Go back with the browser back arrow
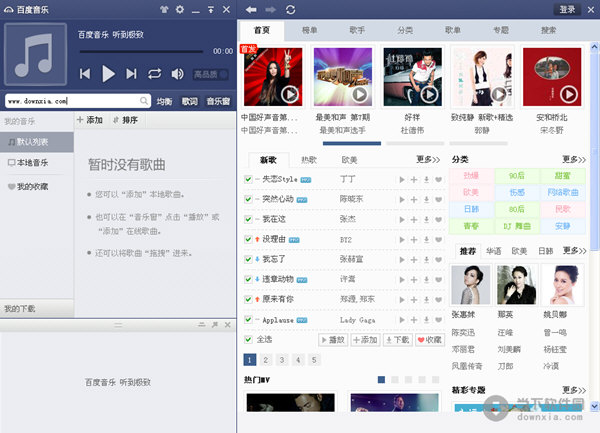 [x=251, y=10]
